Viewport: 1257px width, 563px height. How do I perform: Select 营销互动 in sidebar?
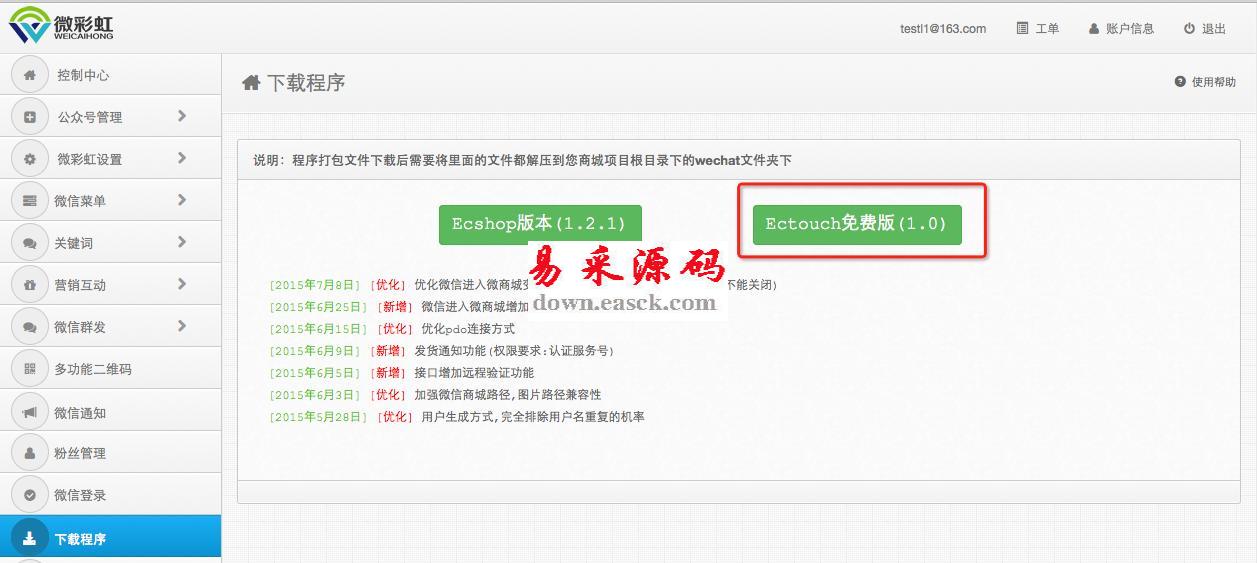110,285
